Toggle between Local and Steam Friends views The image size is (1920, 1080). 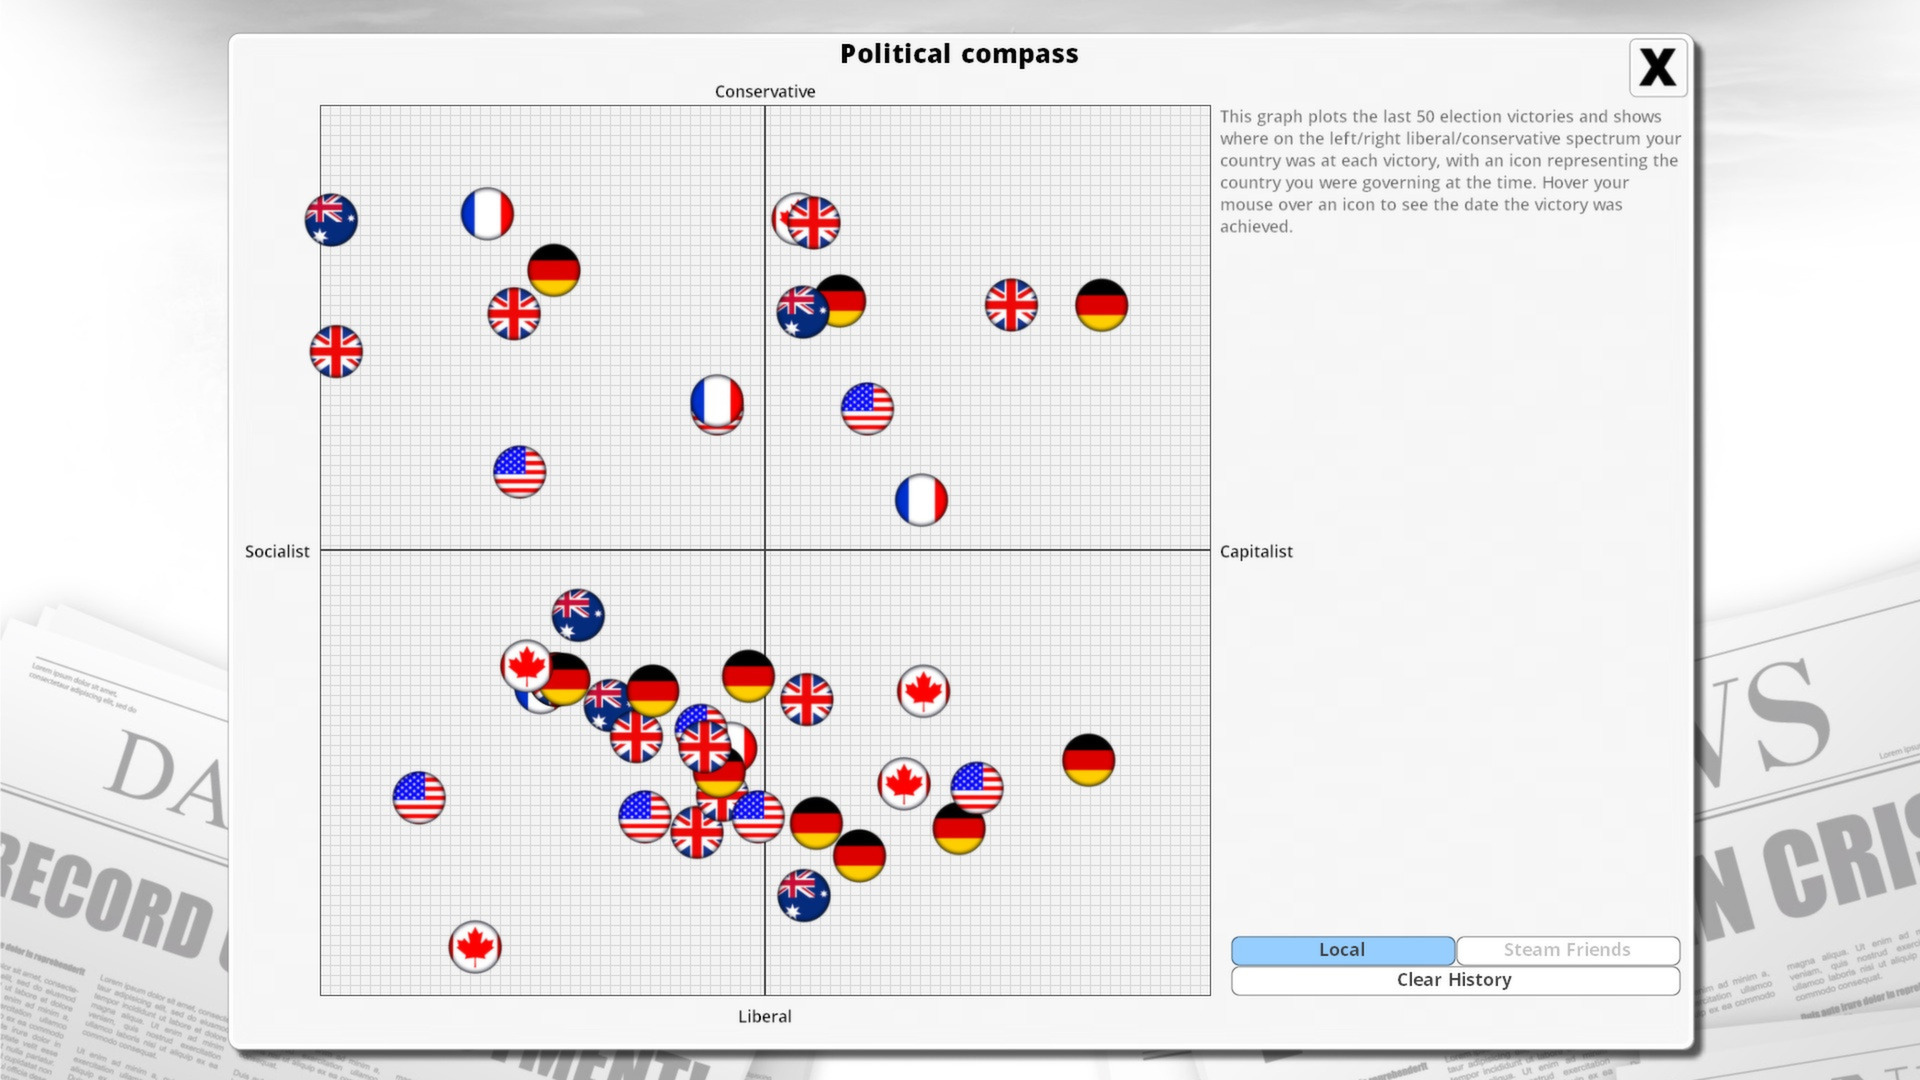tap(1567, 948)
